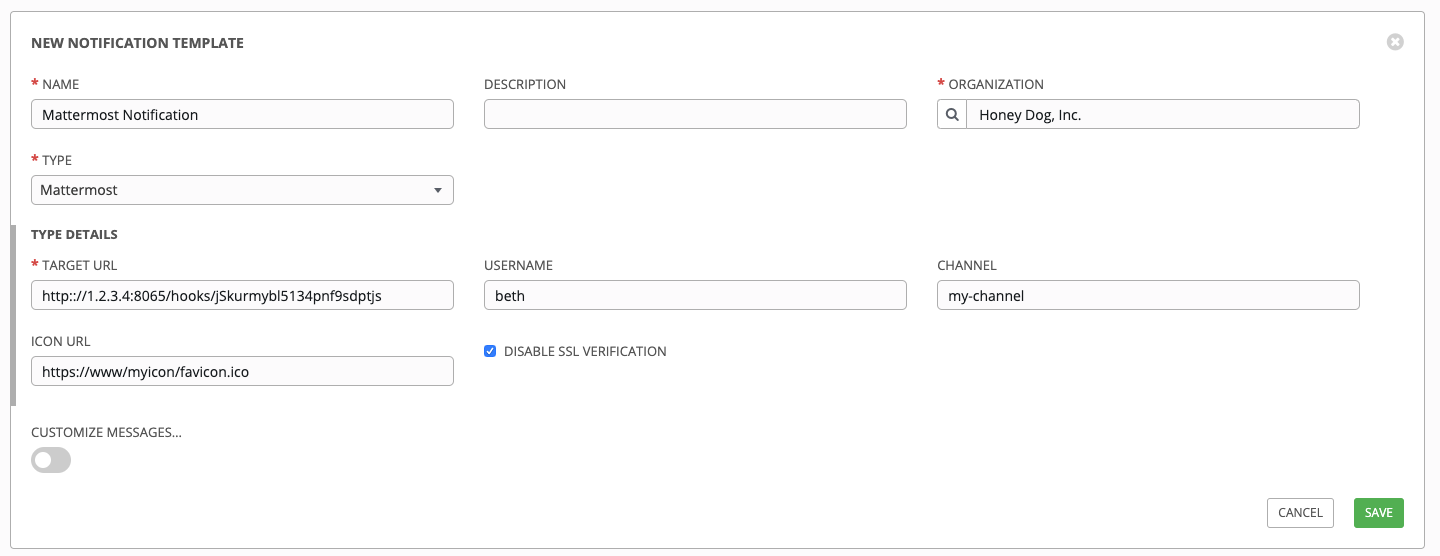Screen dimensions: 1440x556
Task: Focus the Name field with Mattermost Notification
Action: [242, 115]
